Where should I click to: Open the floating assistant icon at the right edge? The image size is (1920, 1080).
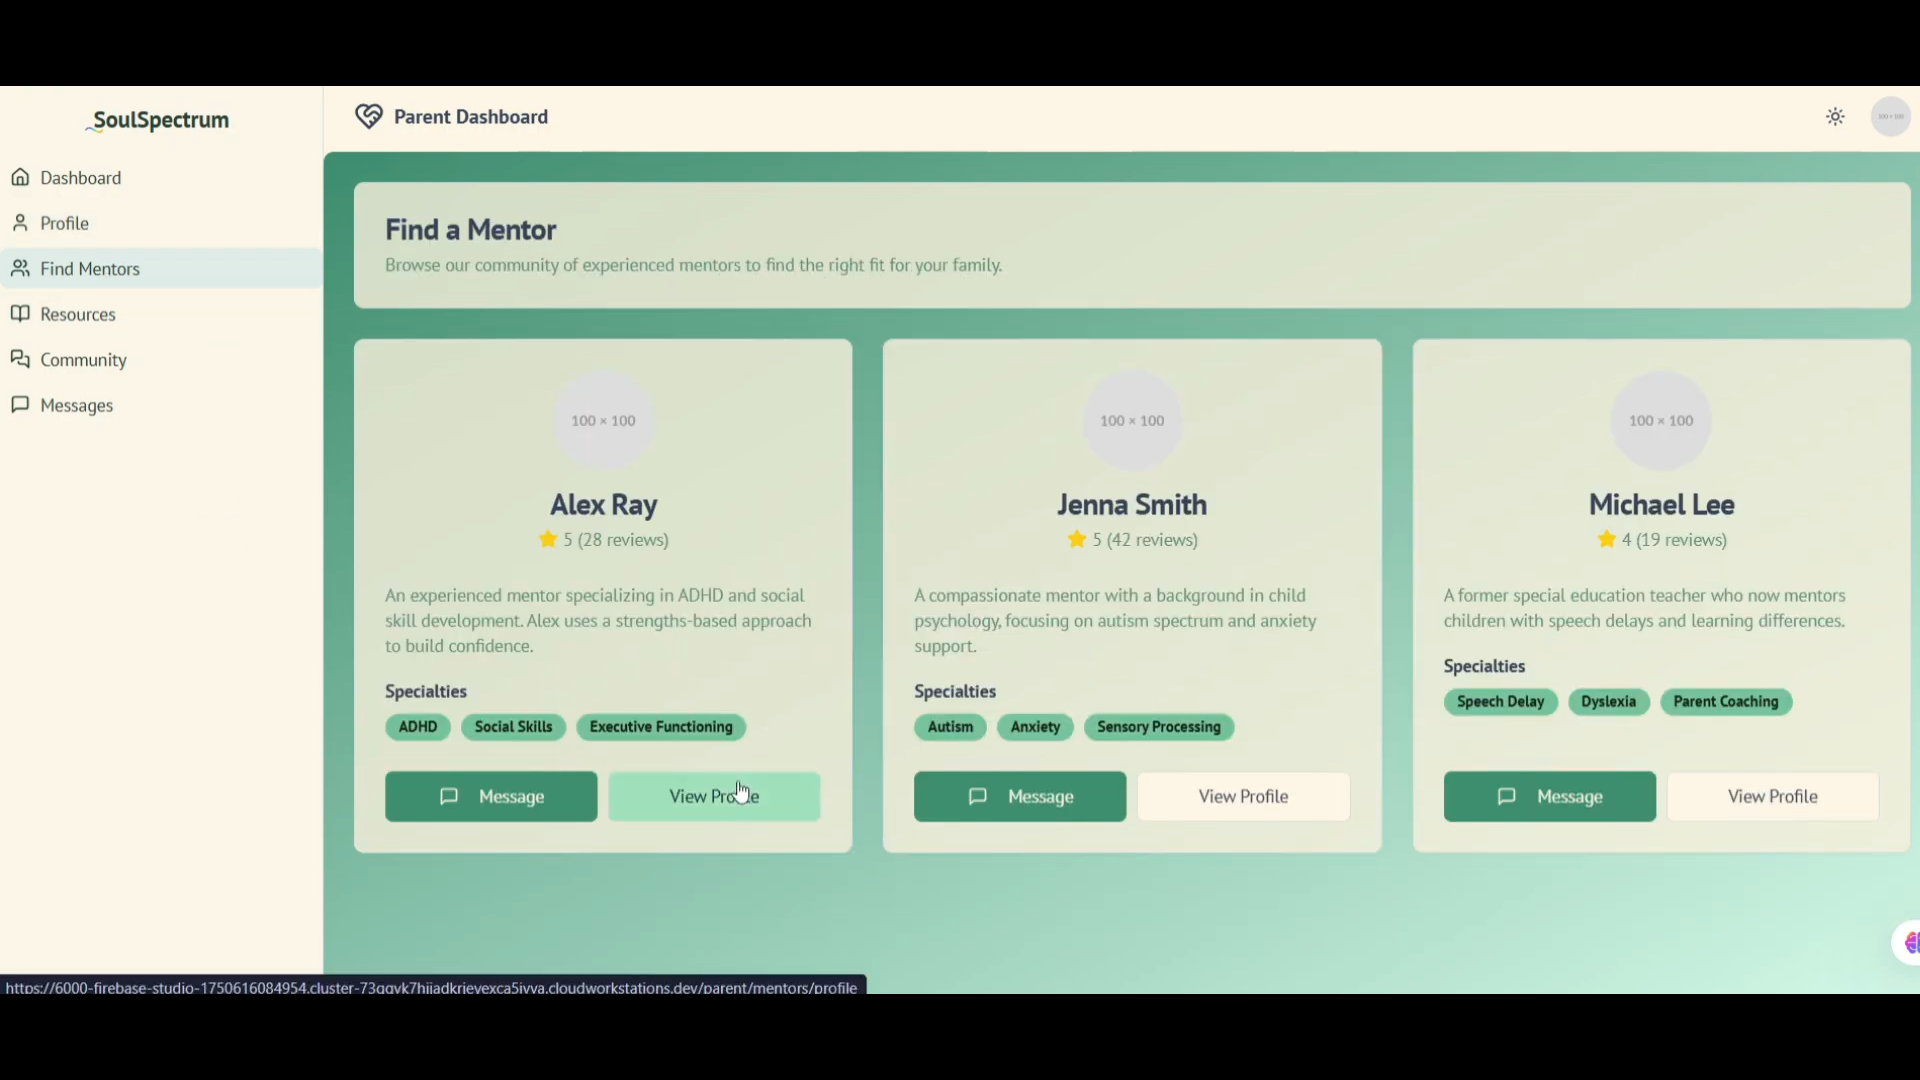pyautogui.click(x=1908, y=943)
